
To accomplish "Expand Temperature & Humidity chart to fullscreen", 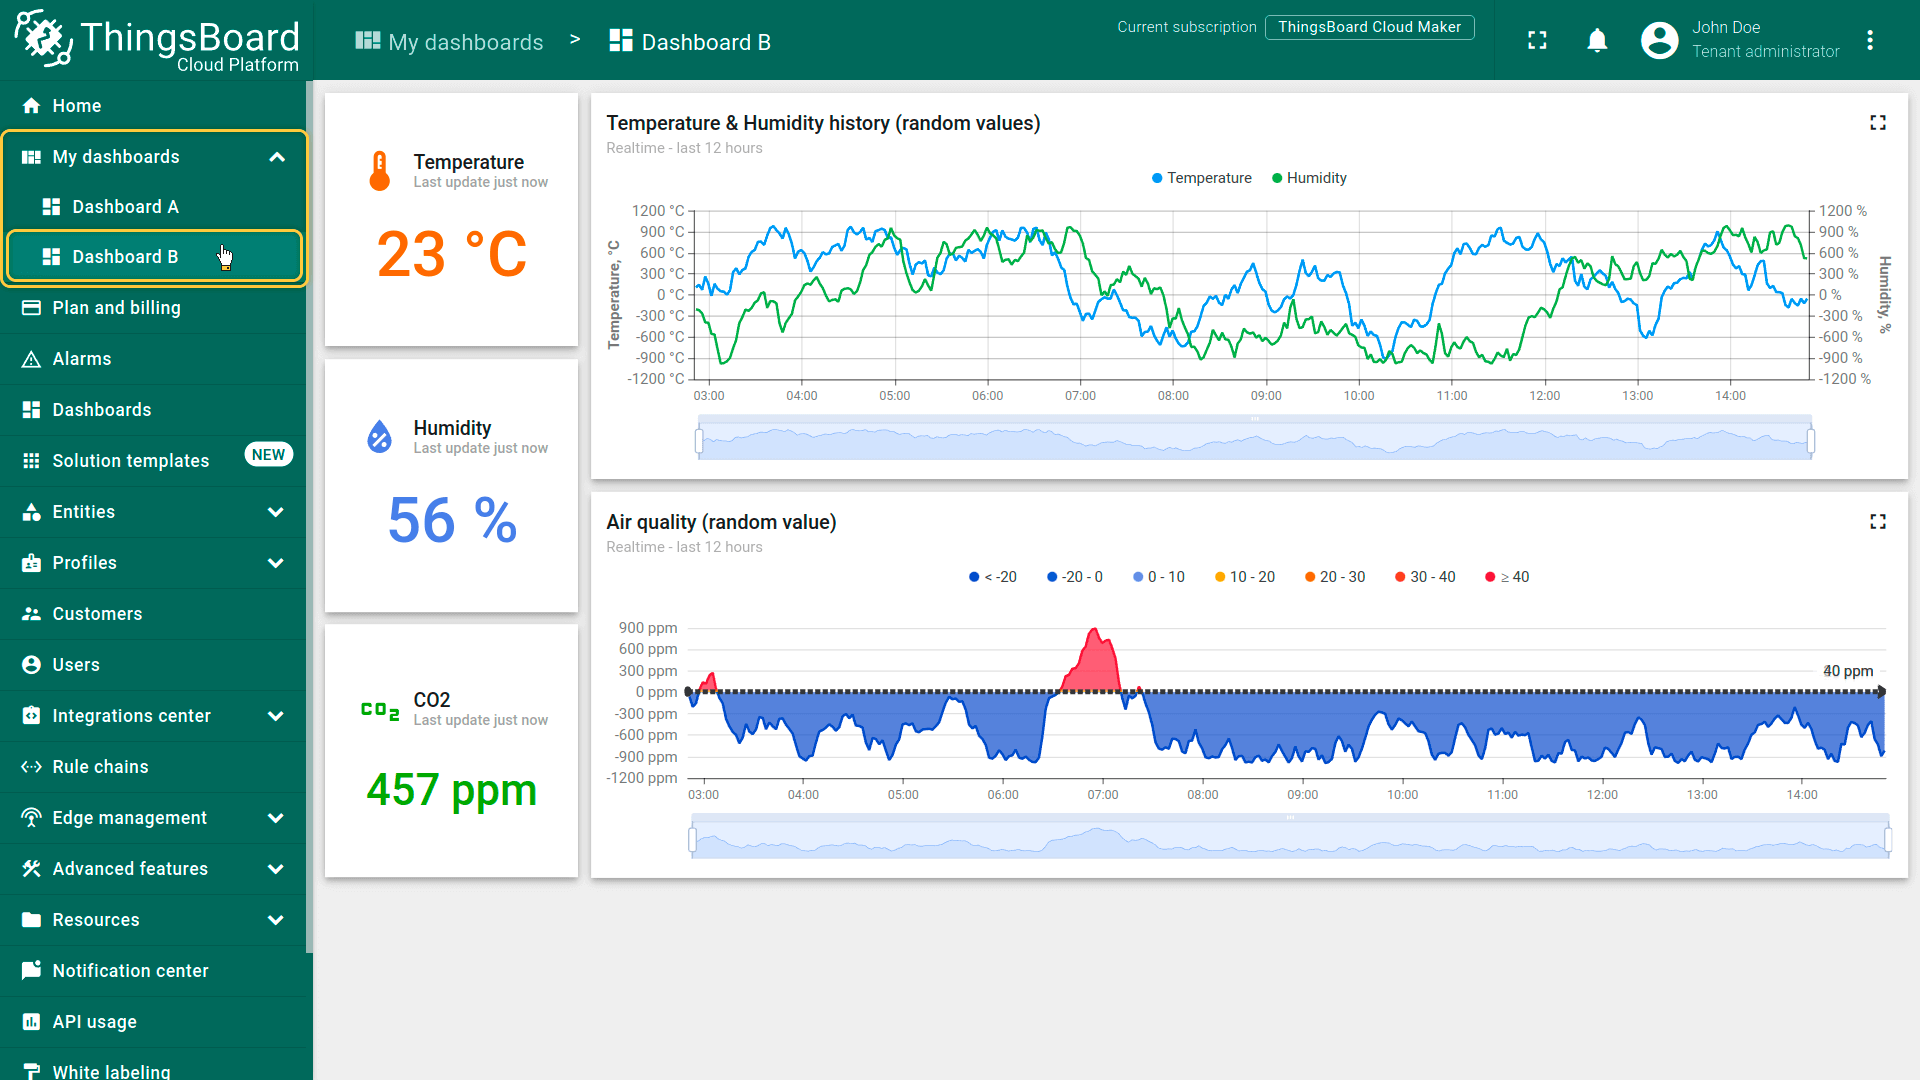I will (x=1877, y=122).
